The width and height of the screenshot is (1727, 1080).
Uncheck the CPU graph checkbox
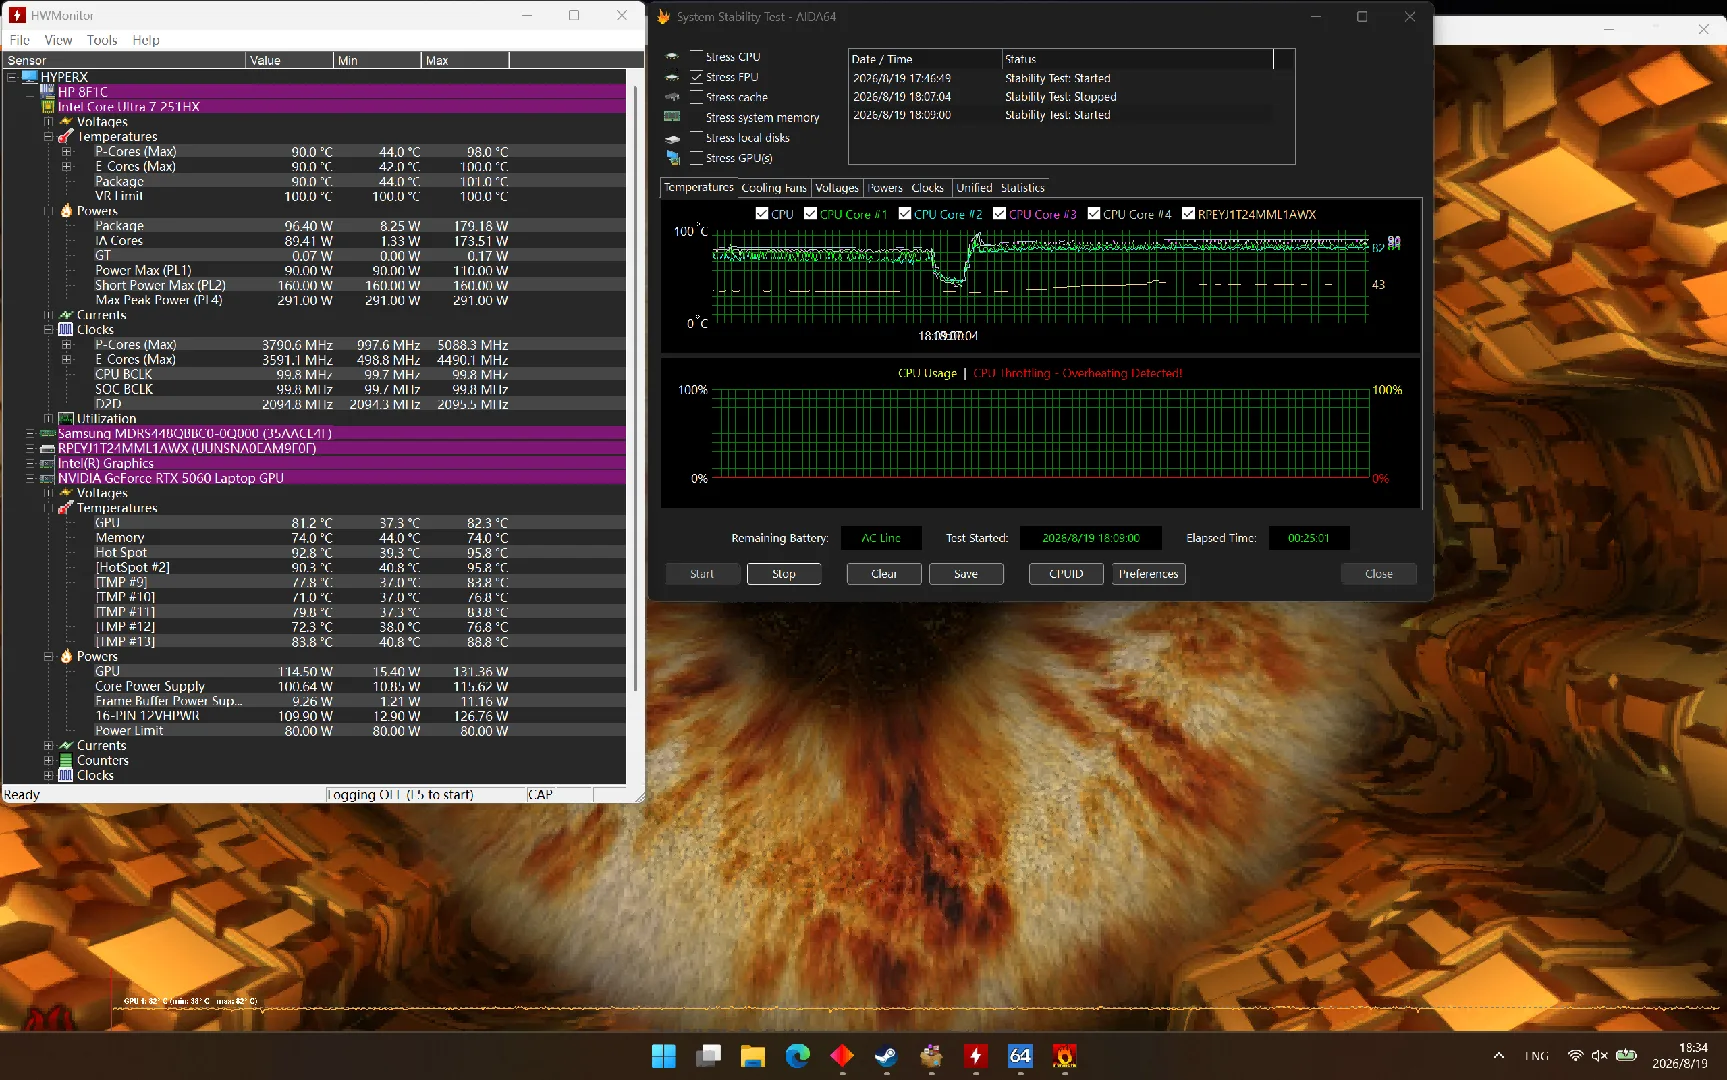pos(762,214)
